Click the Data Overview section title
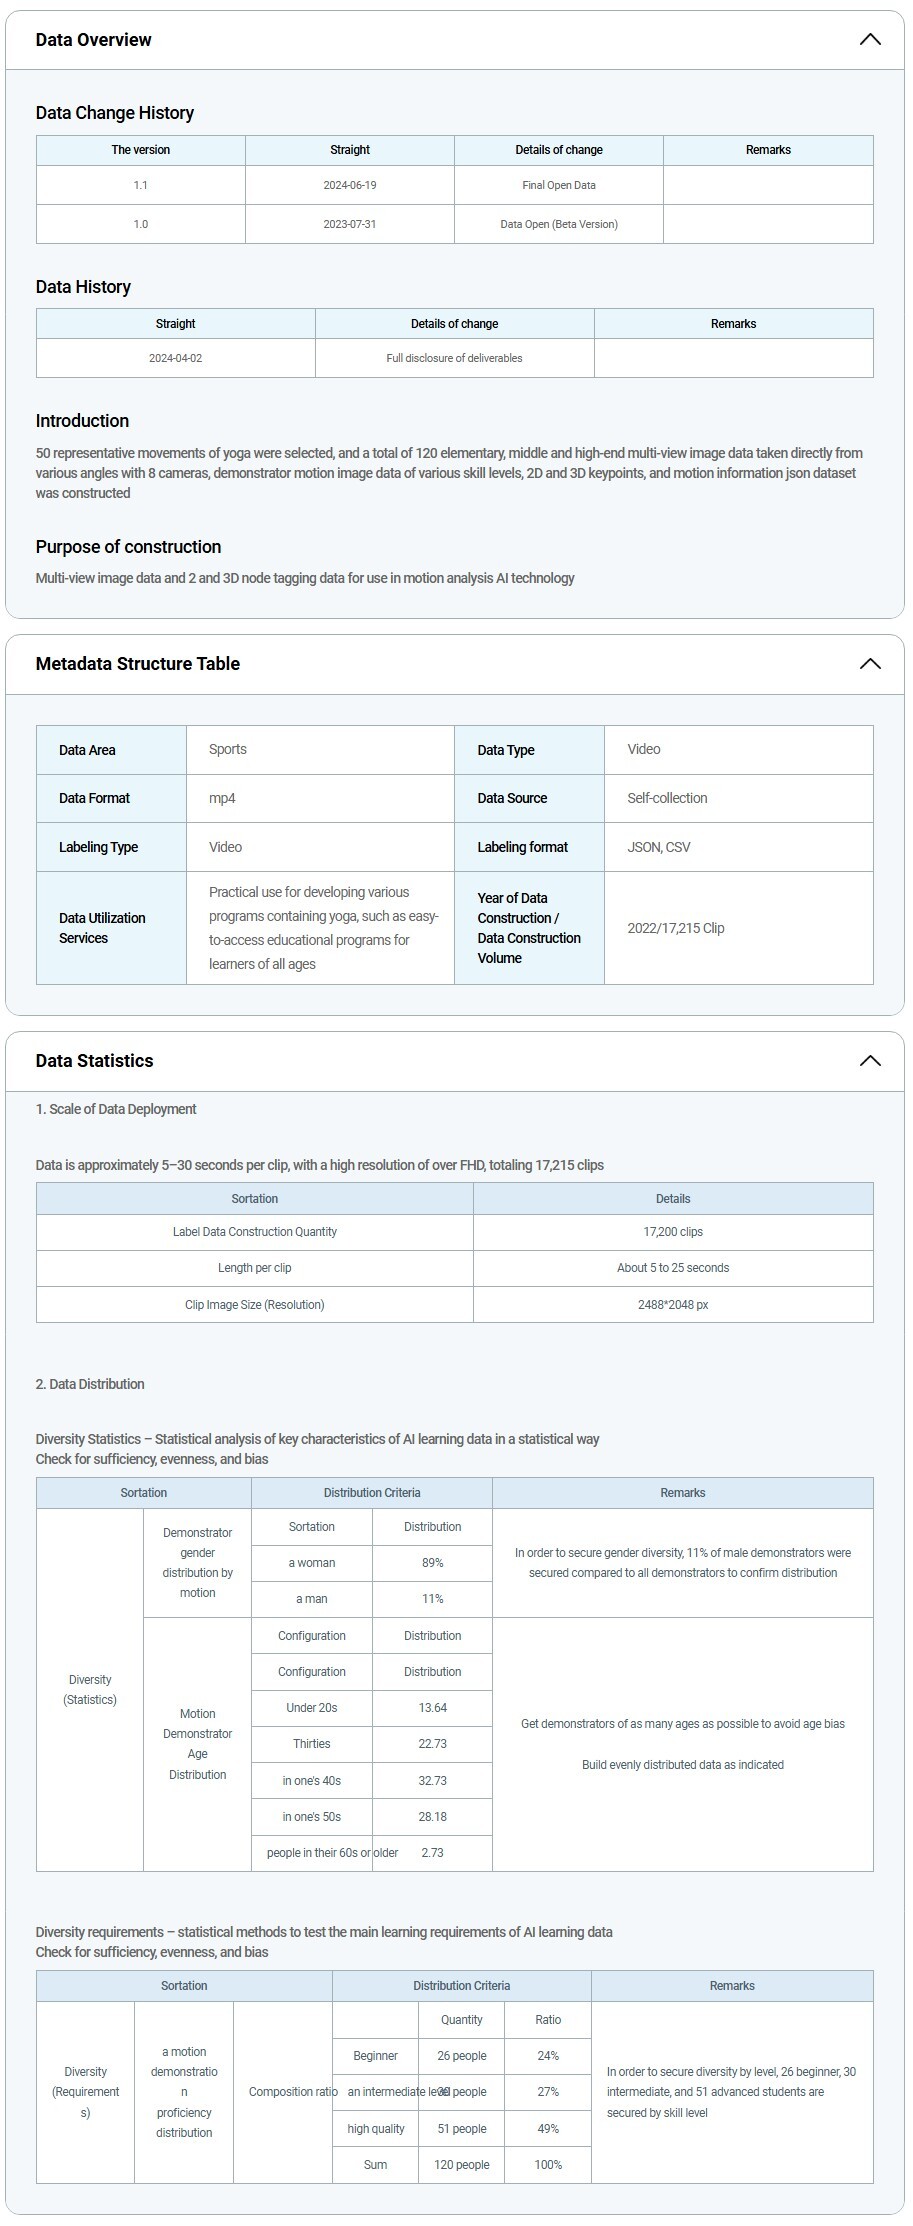 (x=94, y=40)
